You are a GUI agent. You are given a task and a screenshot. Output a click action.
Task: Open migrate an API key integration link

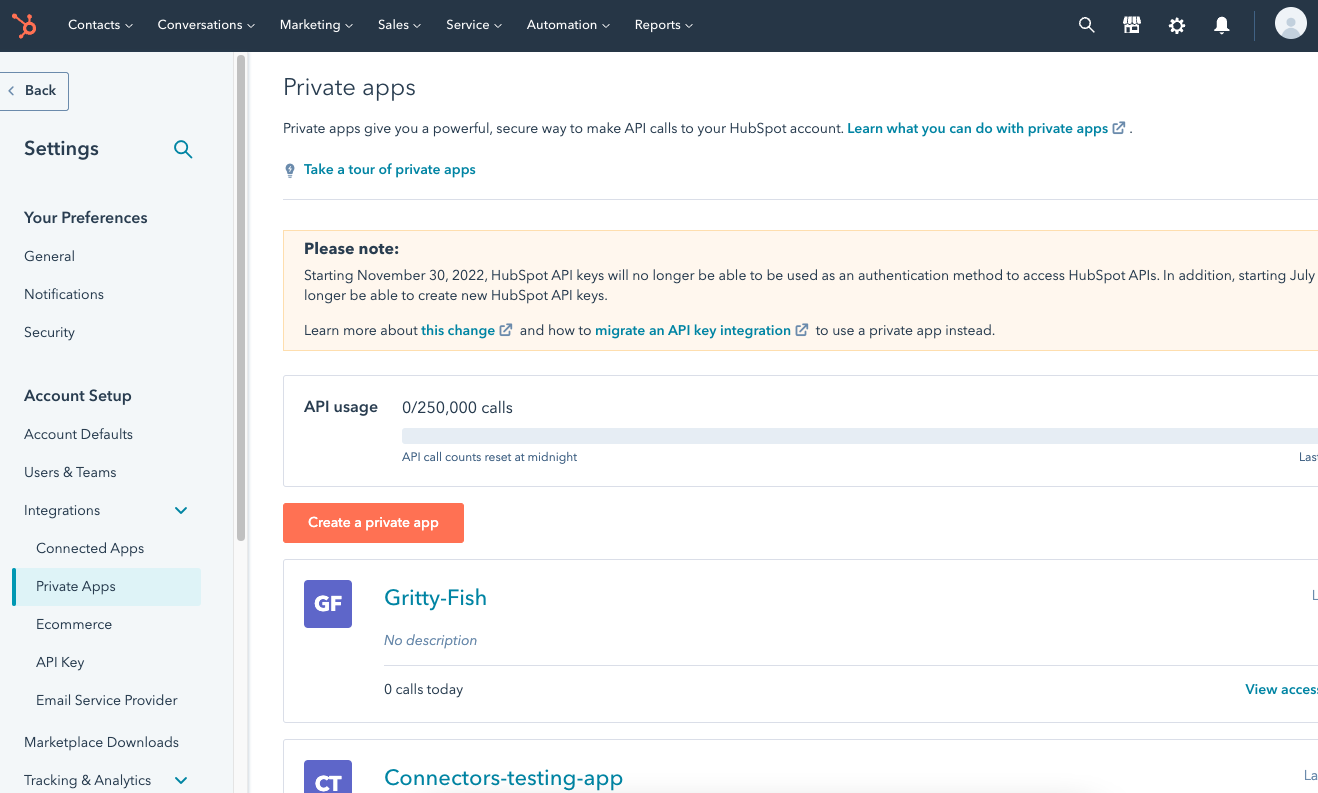click(x=693, y=330)
